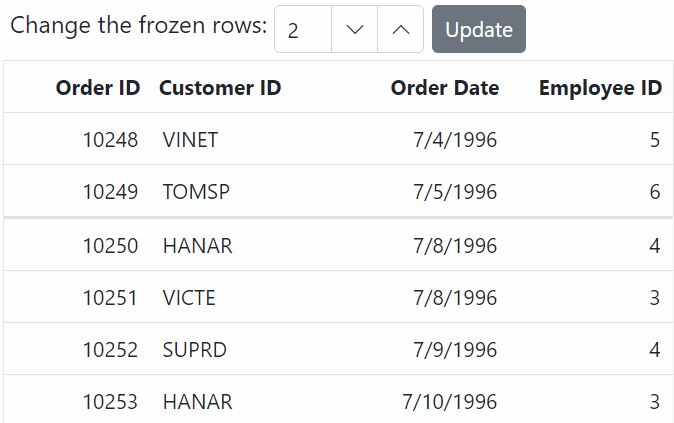
Task: Click the VICTE customer cell
Action: coord(189,298)
